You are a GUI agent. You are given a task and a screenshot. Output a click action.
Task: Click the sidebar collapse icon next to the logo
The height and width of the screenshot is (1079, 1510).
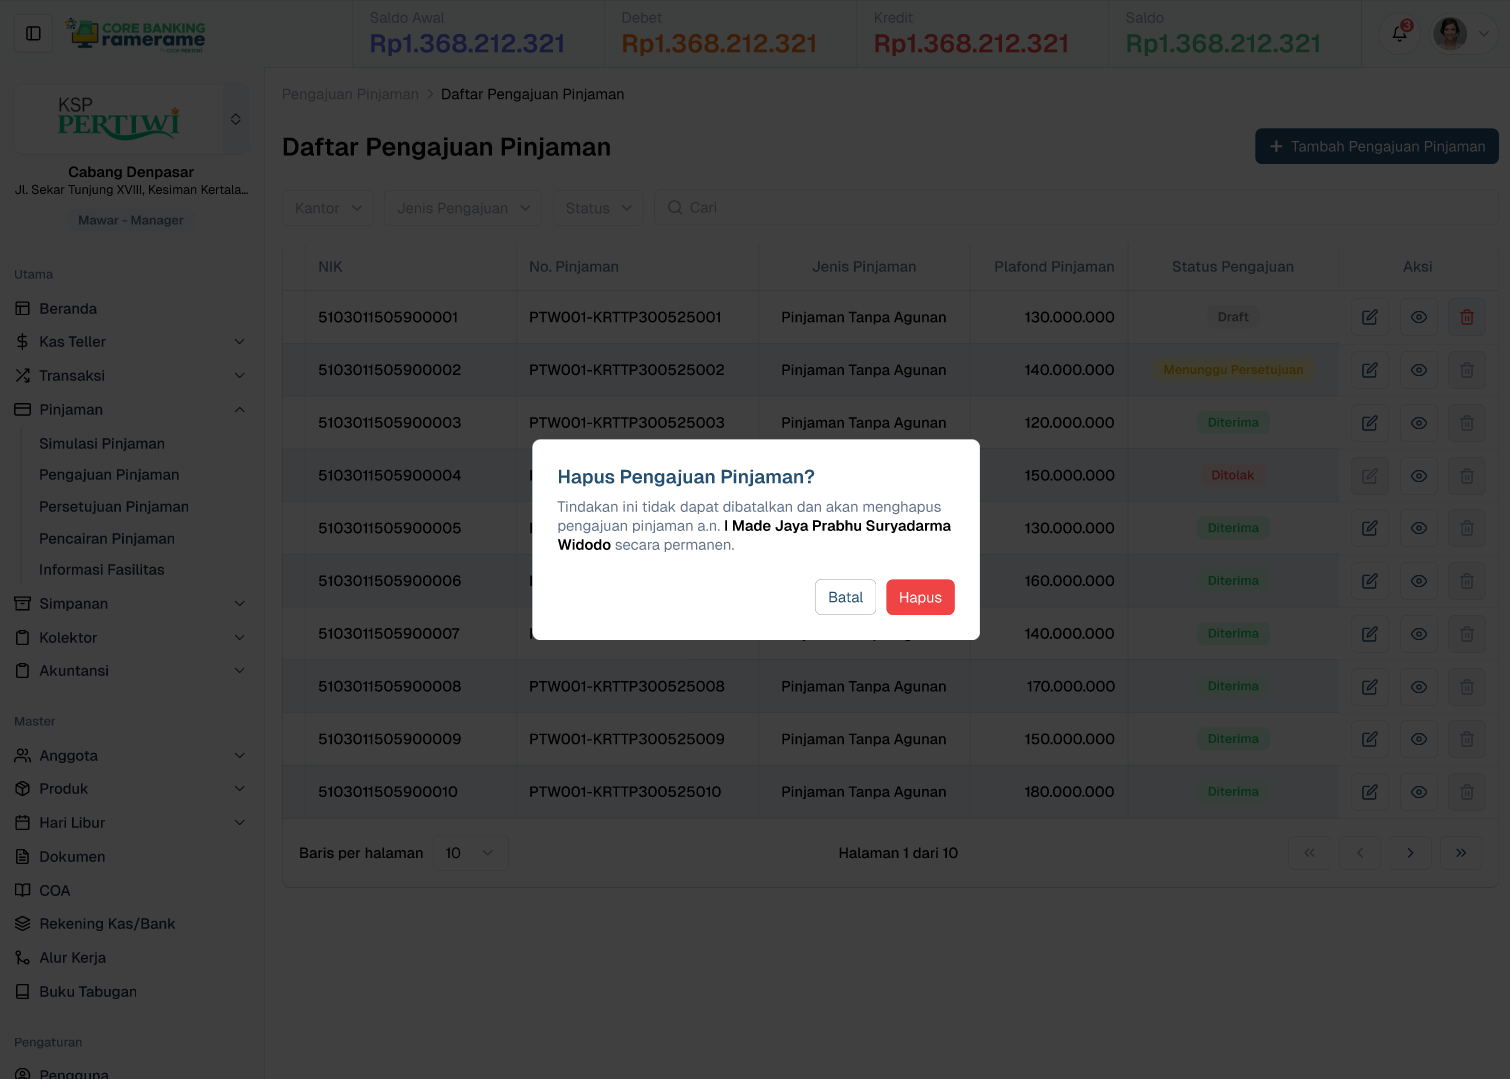[33, 33]
